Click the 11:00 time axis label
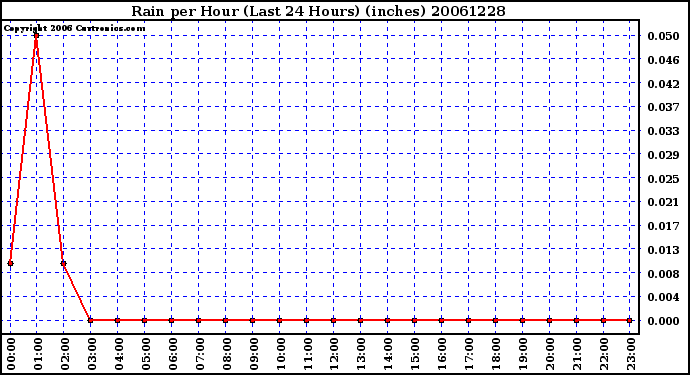 pyautogui.click(x=308, y=354)
